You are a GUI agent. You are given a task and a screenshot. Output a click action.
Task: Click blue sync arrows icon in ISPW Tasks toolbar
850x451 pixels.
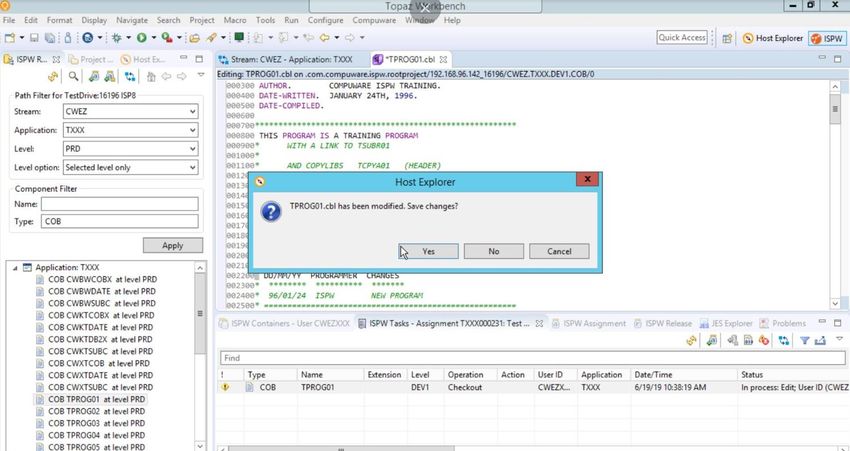pos(783,340)
